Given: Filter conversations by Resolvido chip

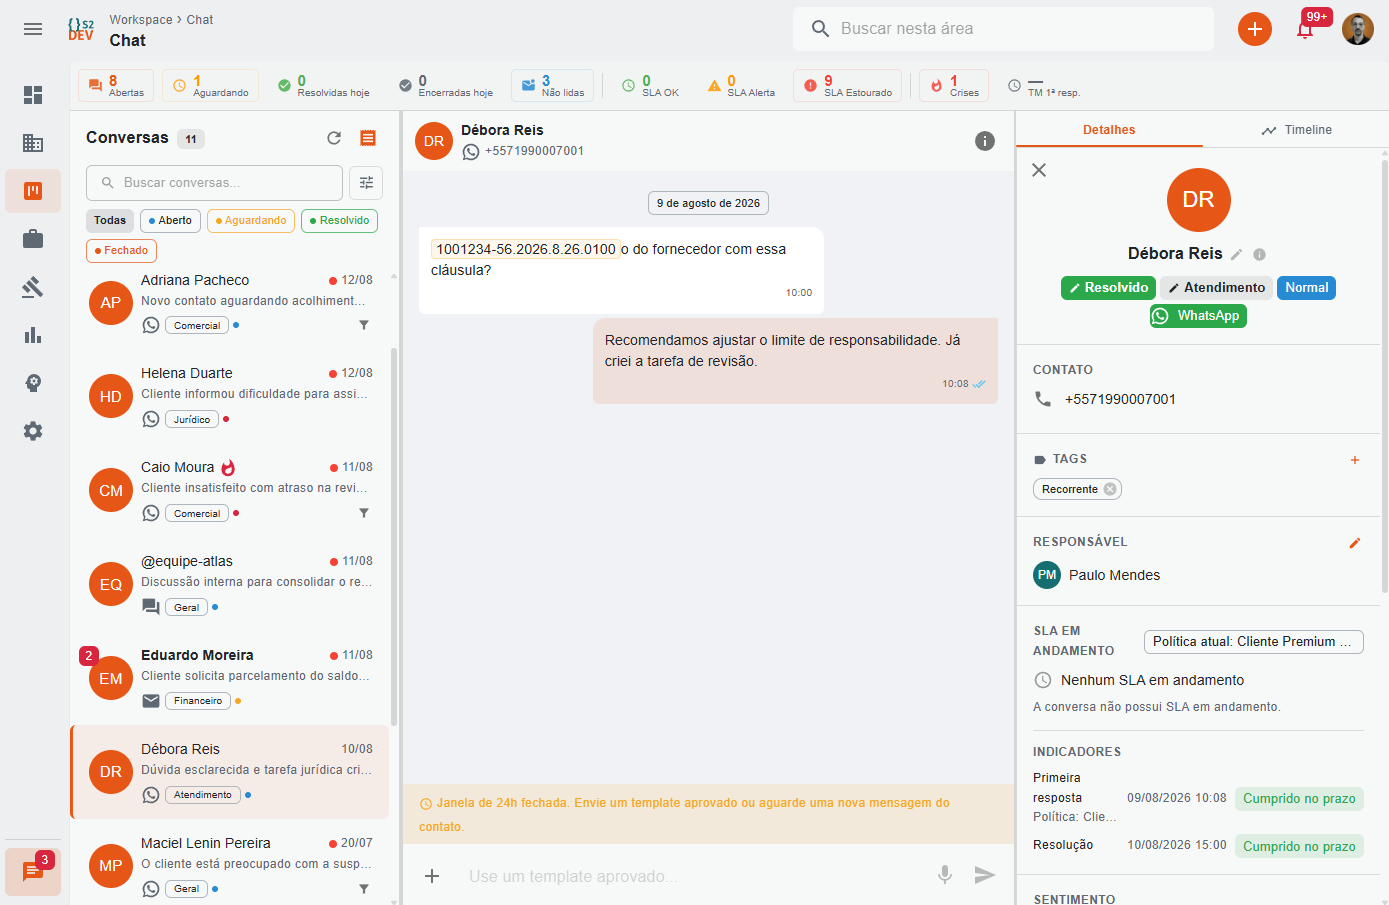Looking at the screenshot, I should 339,221.
